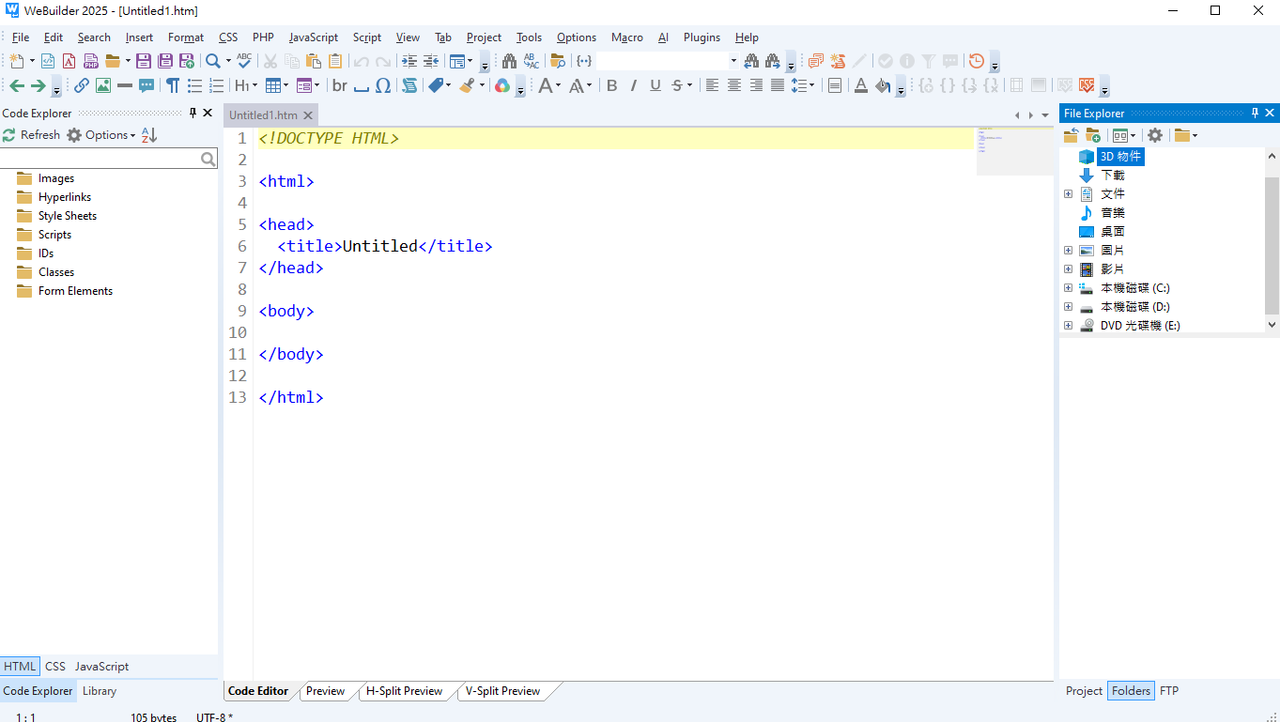The height and width of the screenshot is (722, 1280).
Task: Open the history clock icon in the toolbar
Action: coord(976,61)
